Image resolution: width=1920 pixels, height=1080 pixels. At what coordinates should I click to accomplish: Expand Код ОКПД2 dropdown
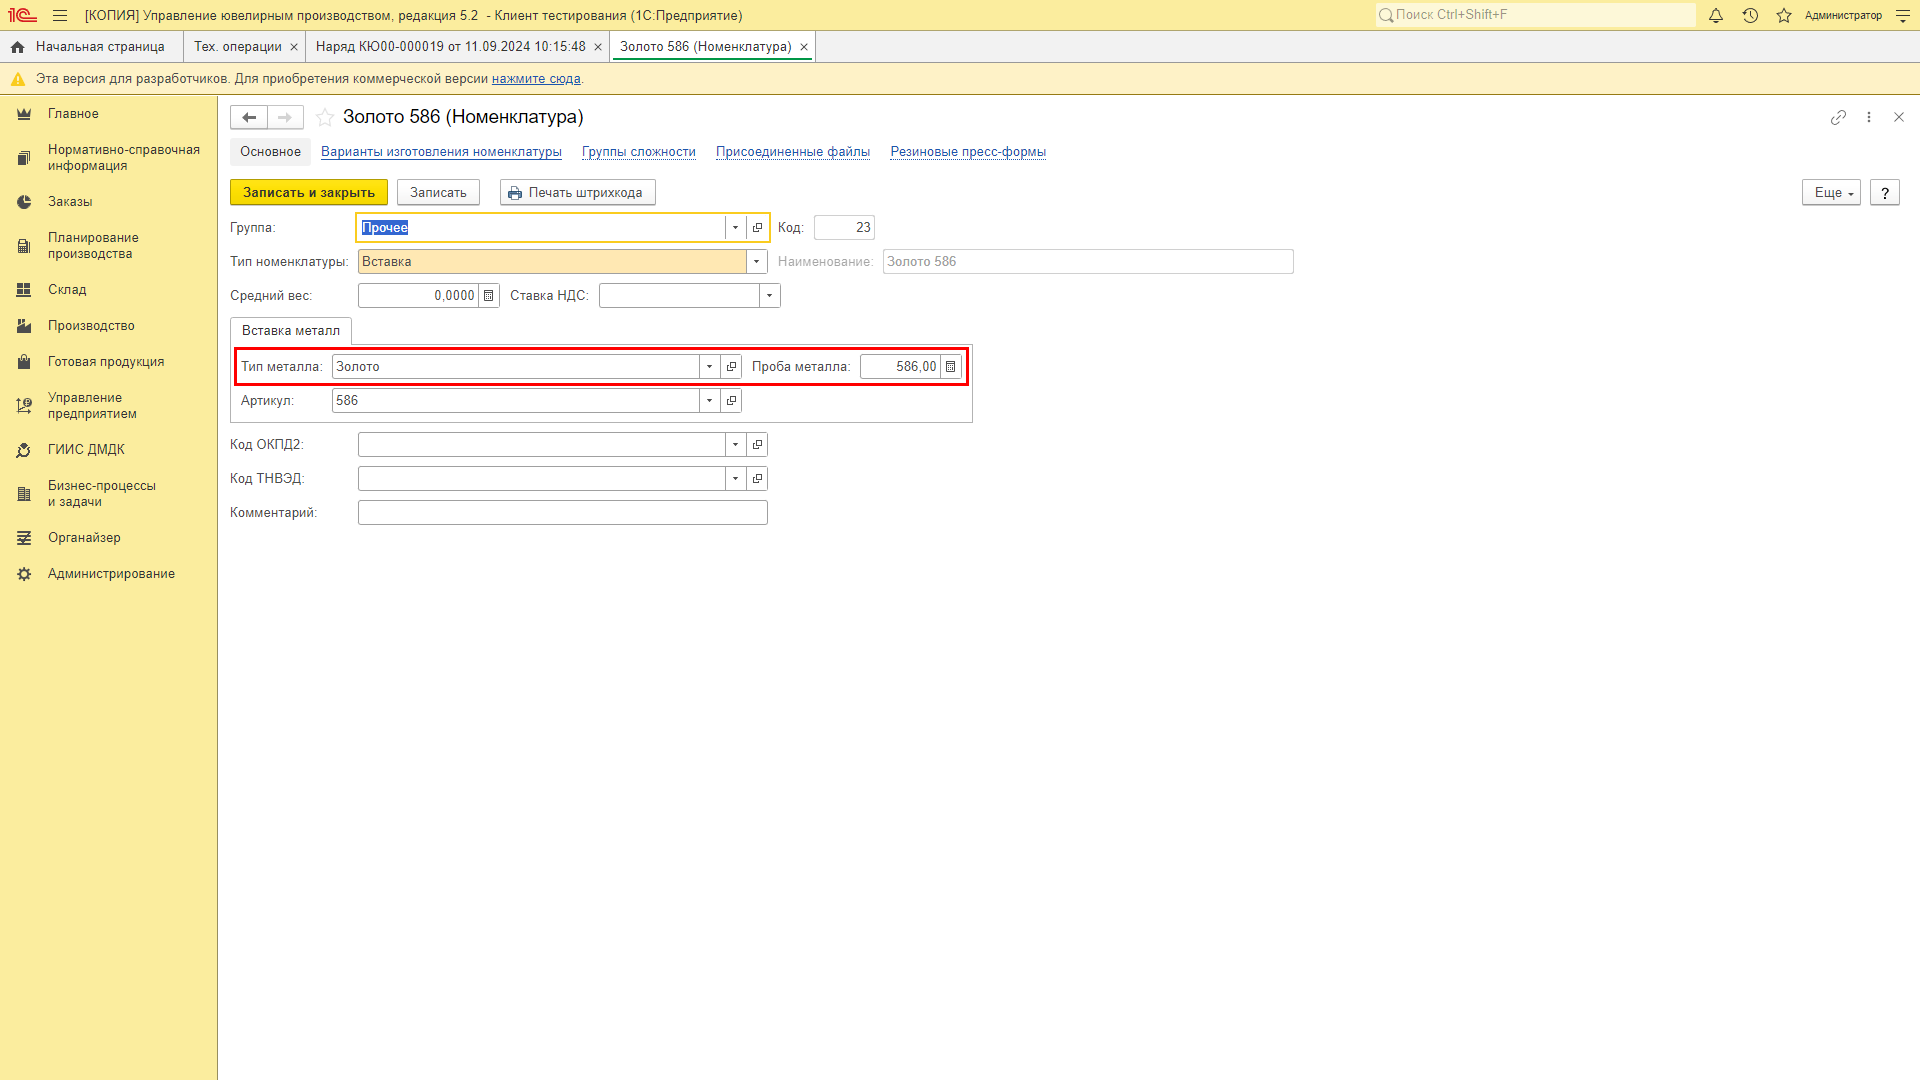point(735,444)
